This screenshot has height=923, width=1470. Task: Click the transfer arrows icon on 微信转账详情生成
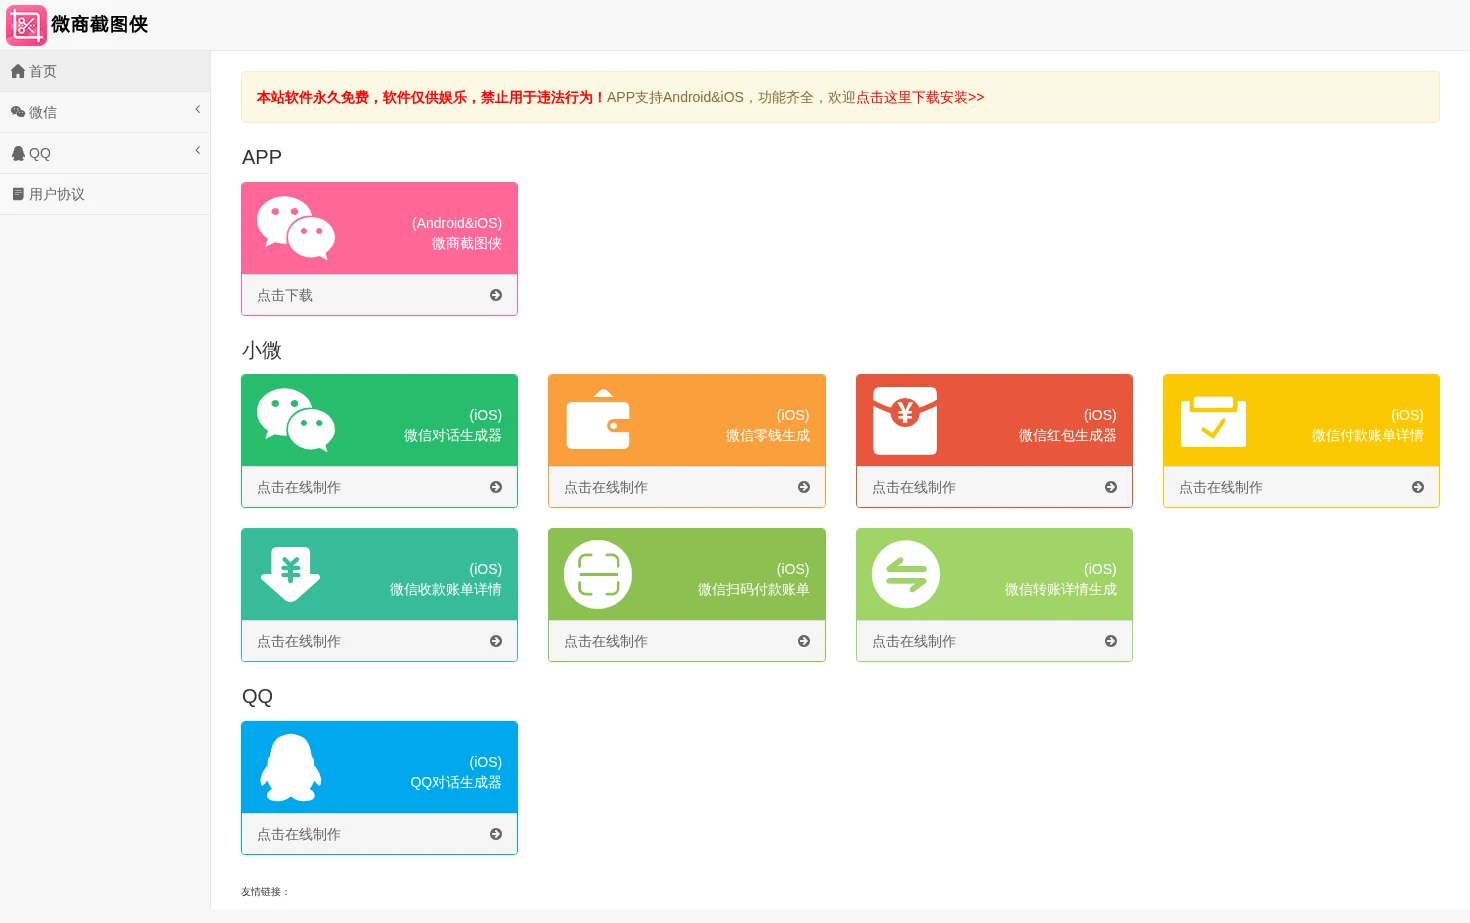pyautogui.click(x=906, y=575)
